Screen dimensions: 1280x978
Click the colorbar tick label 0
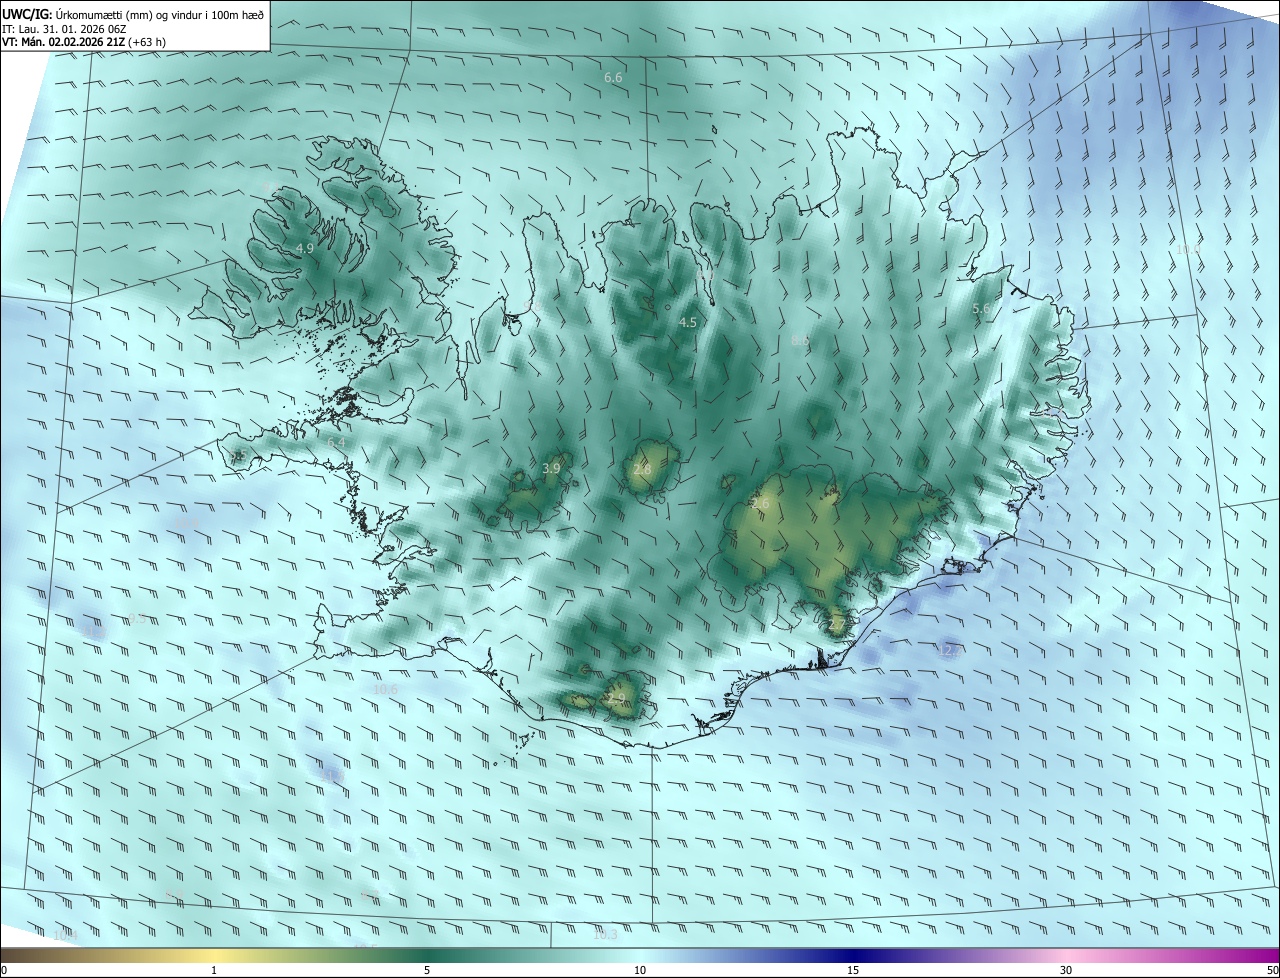pyautogui.click(x=4, y=970)
